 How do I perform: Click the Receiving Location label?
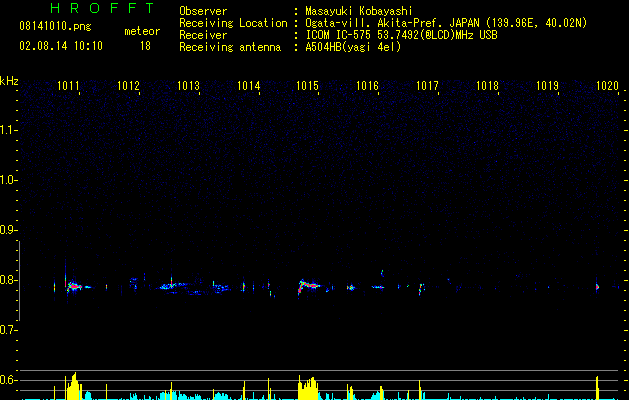click(233, 23)
